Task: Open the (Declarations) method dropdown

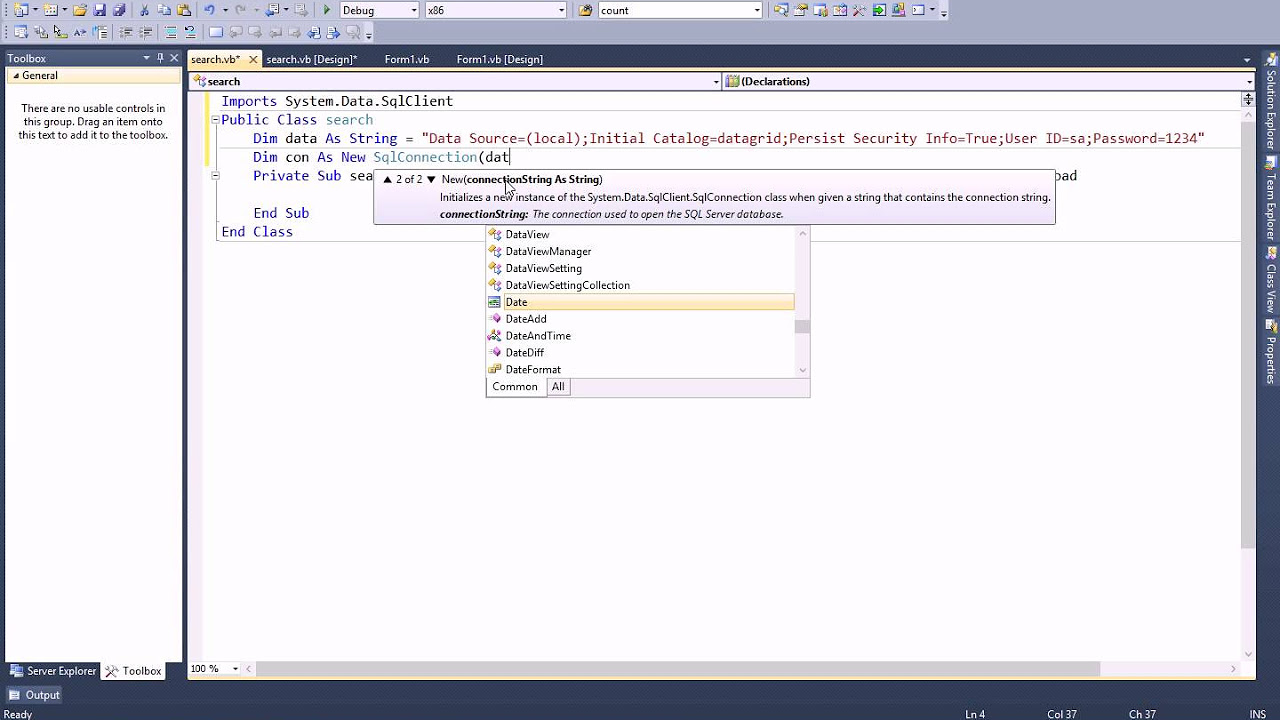Action: point(1249,82)
